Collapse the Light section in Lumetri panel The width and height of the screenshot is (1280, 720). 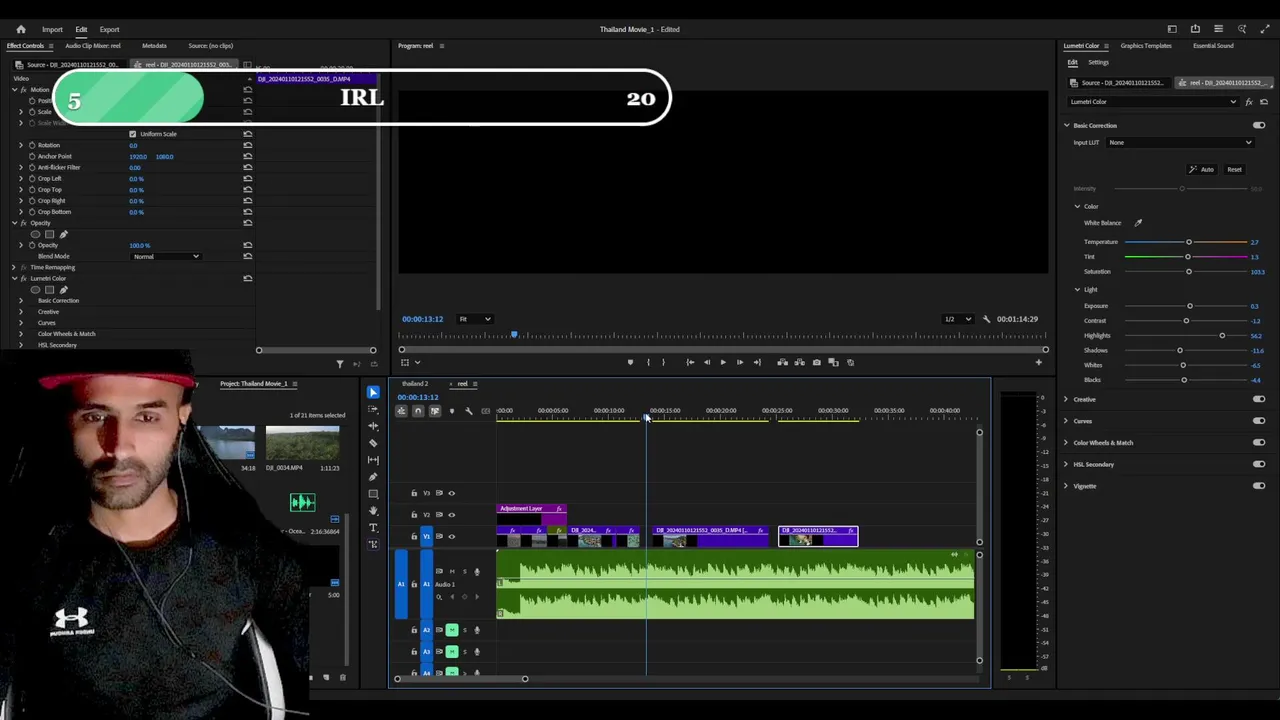[x=1078, y=290]
